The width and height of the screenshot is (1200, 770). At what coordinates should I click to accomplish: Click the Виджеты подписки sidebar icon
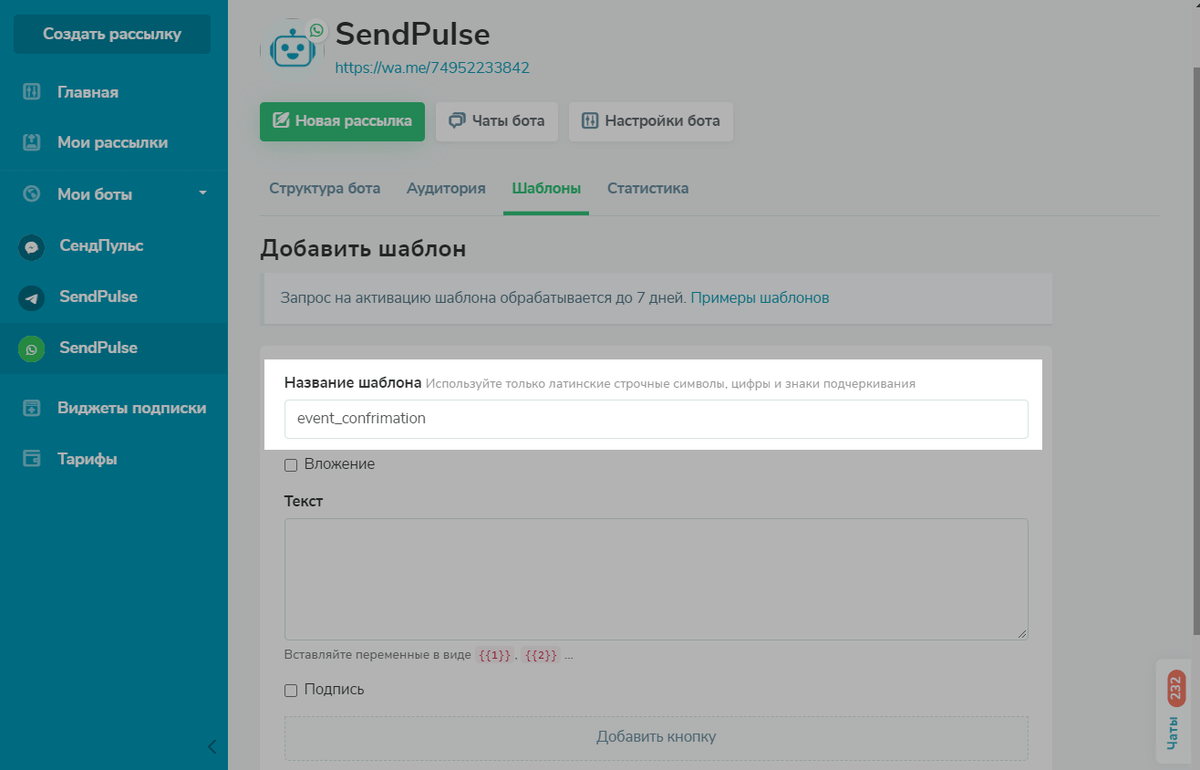(x=32, y=408)
